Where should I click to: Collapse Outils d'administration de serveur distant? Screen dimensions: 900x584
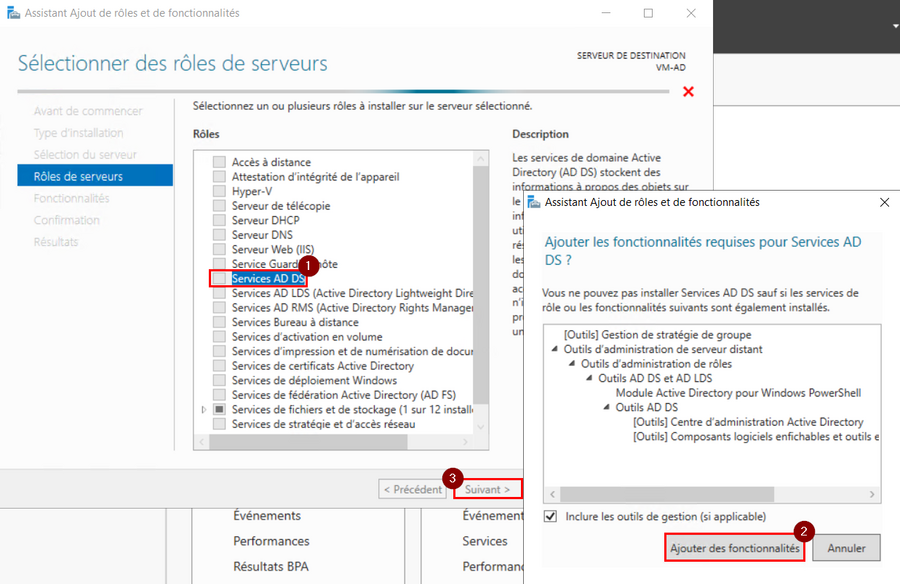click(557, 351)
